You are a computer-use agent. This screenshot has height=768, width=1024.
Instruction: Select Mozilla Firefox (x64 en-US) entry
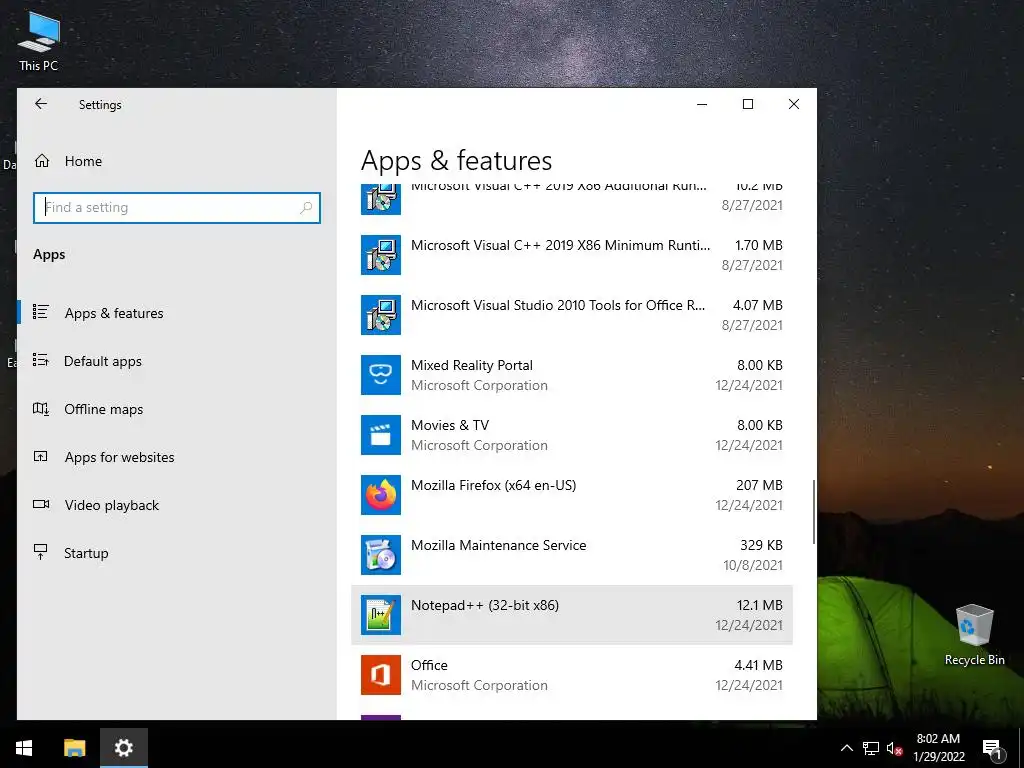[x=571, y=495]
